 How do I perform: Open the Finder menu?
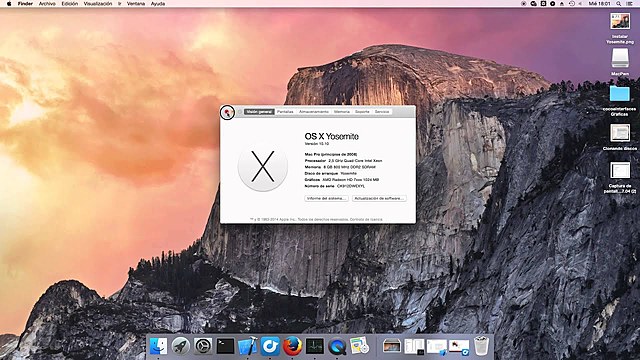[x=25, y=4]
